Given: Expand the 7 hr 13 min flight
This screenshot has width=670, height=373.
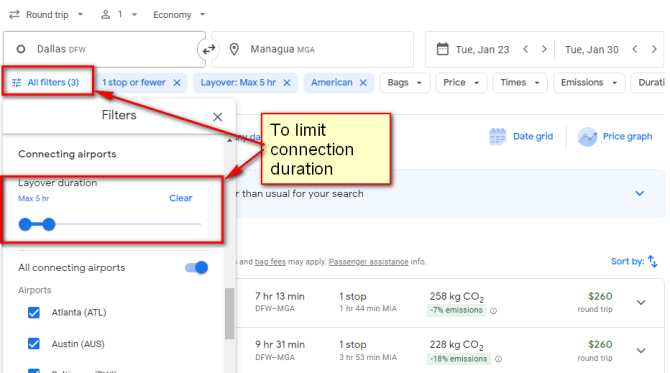Looking at the screenshot, I should pos(641,303).
